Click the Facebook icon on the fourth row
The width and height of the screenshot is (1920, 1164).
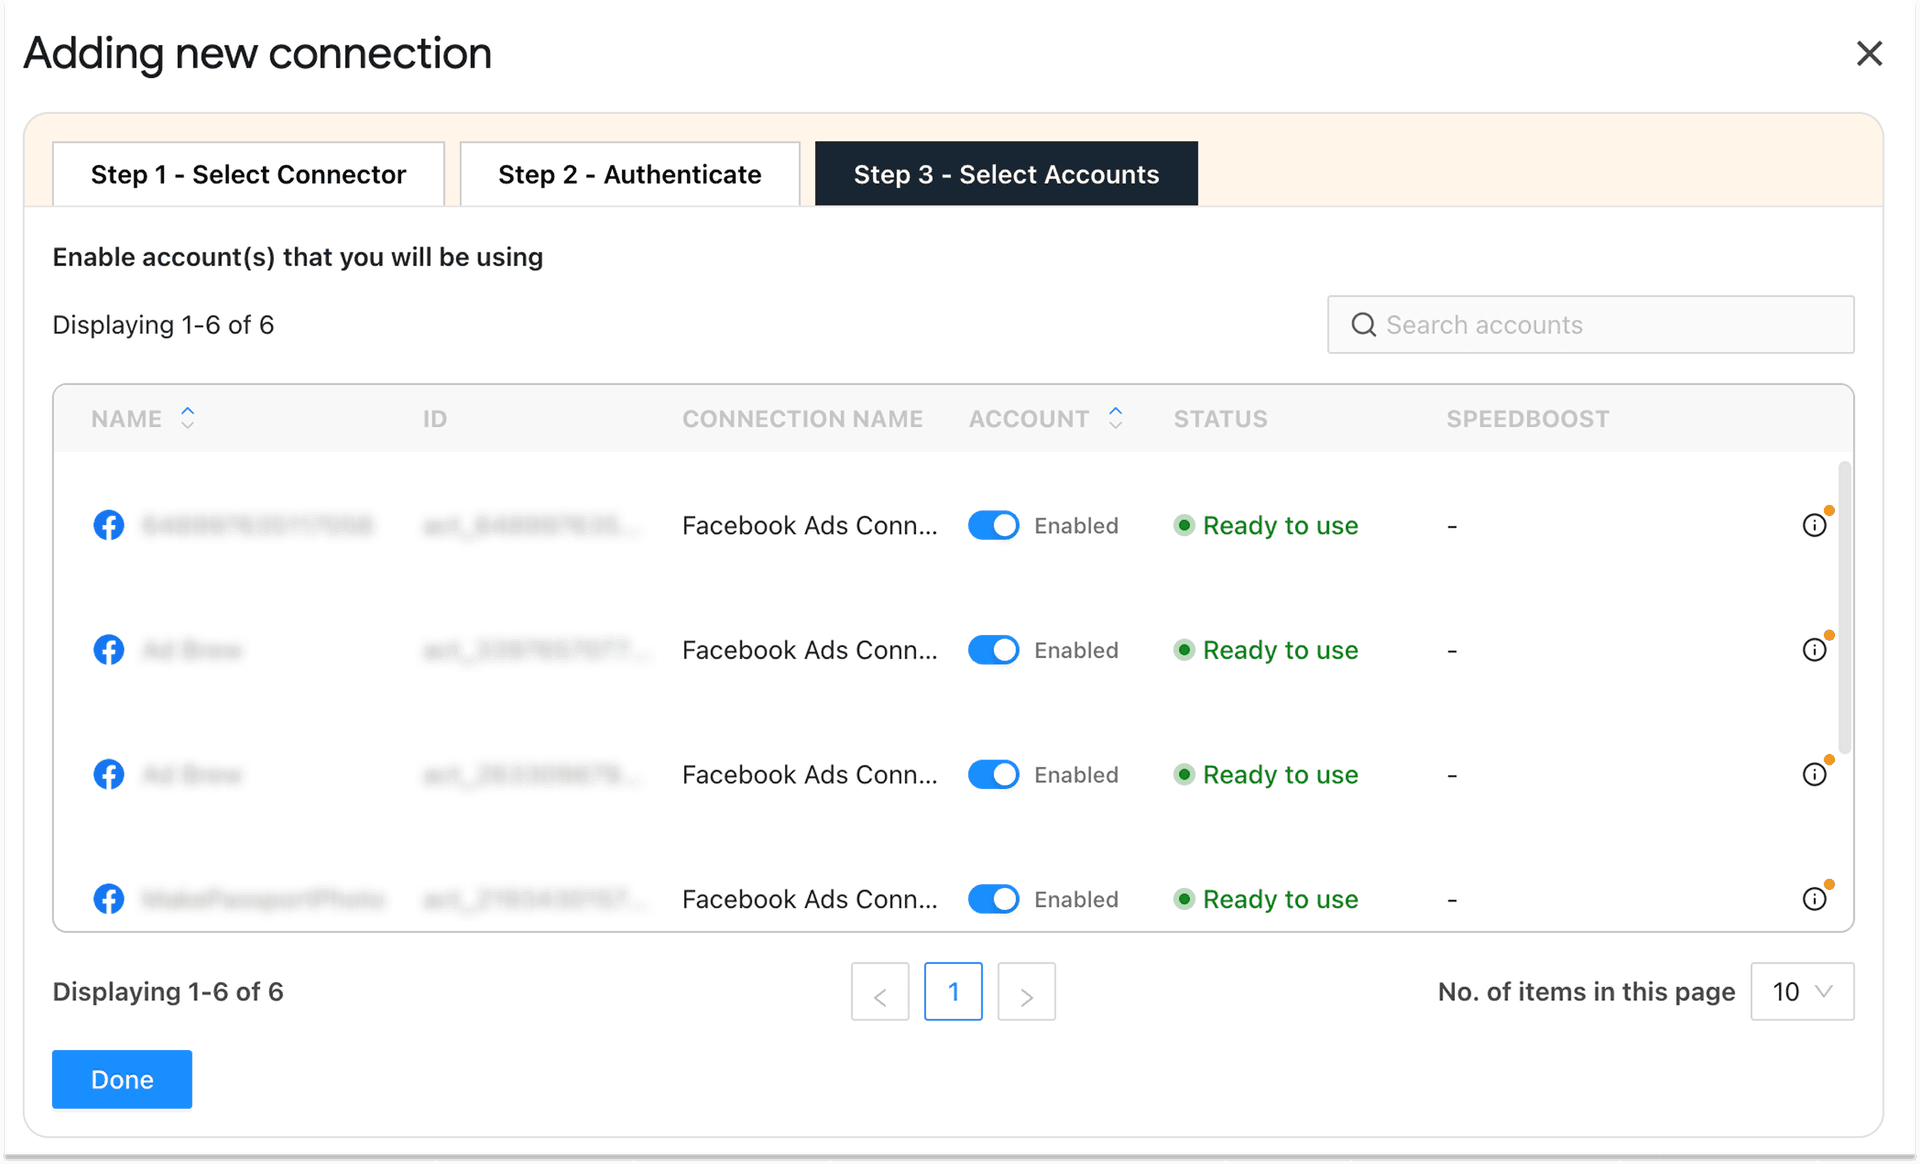(108, 898)
